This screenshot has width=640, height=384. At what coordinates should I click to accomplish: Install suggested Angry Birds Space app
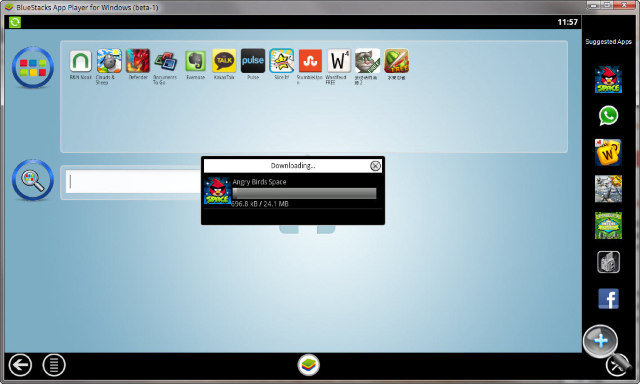click(x=608, y=79)
